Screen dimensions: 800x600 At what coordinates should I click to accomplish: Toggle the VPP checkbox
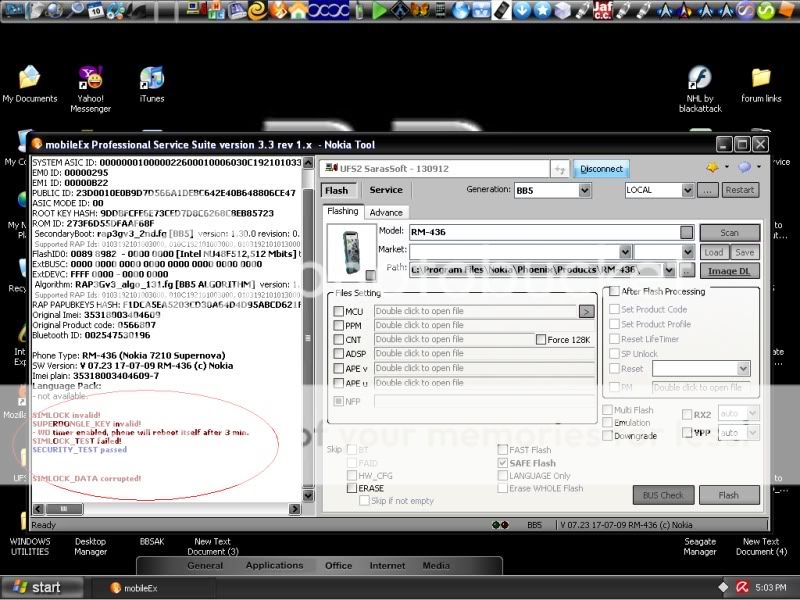tap(687, 433)
